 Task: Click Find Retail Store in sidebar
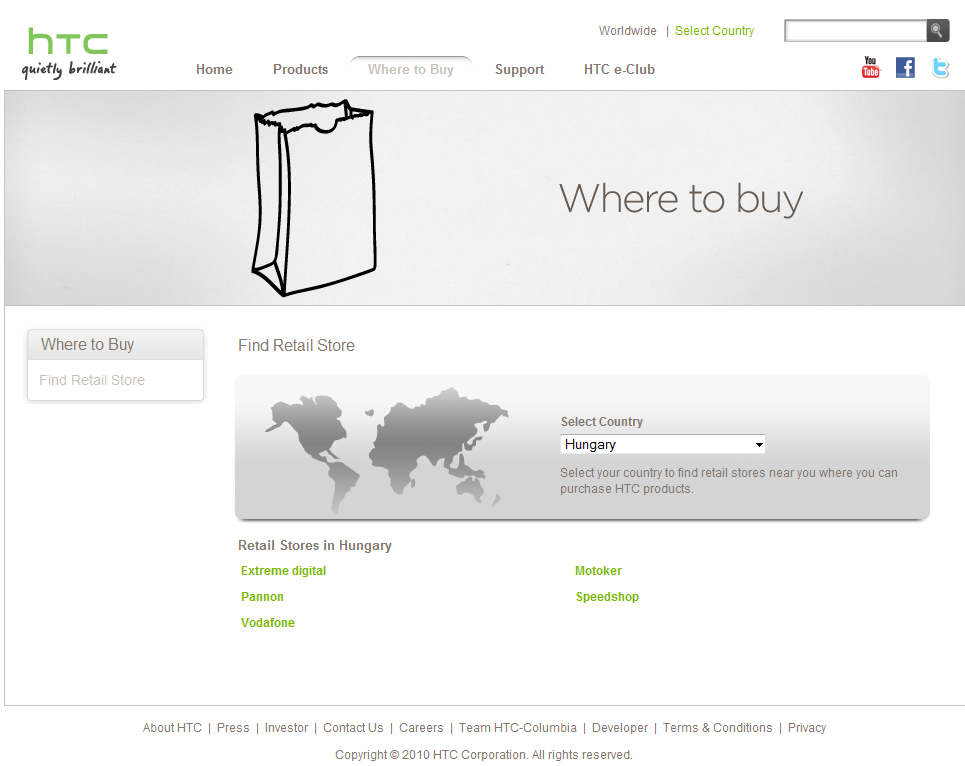click(x=92, y=380)
